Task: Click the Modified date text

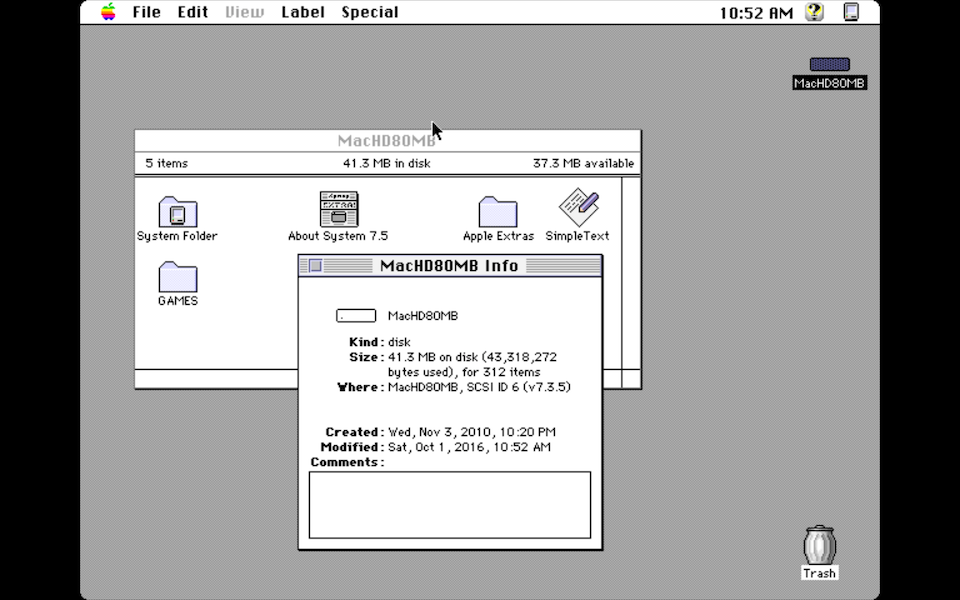Action: [x=470, y=447]
